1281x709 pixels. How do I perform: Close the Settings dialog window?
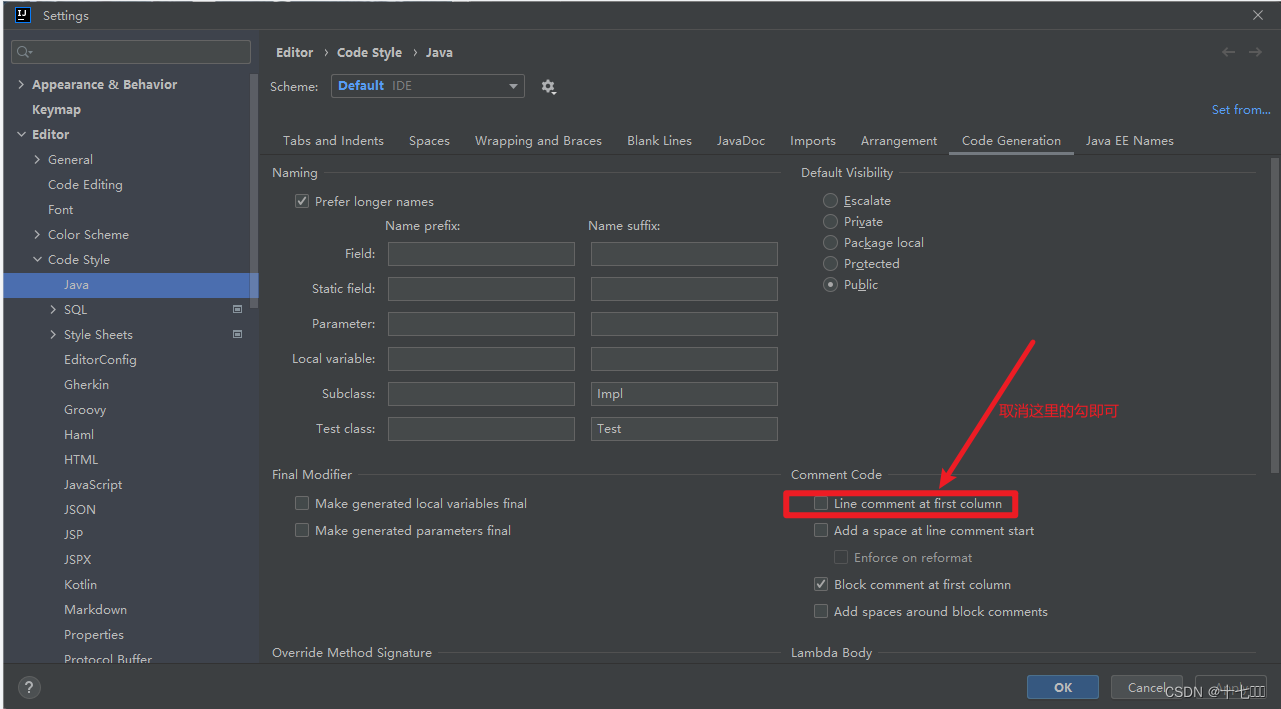(x=1258, y=15)
